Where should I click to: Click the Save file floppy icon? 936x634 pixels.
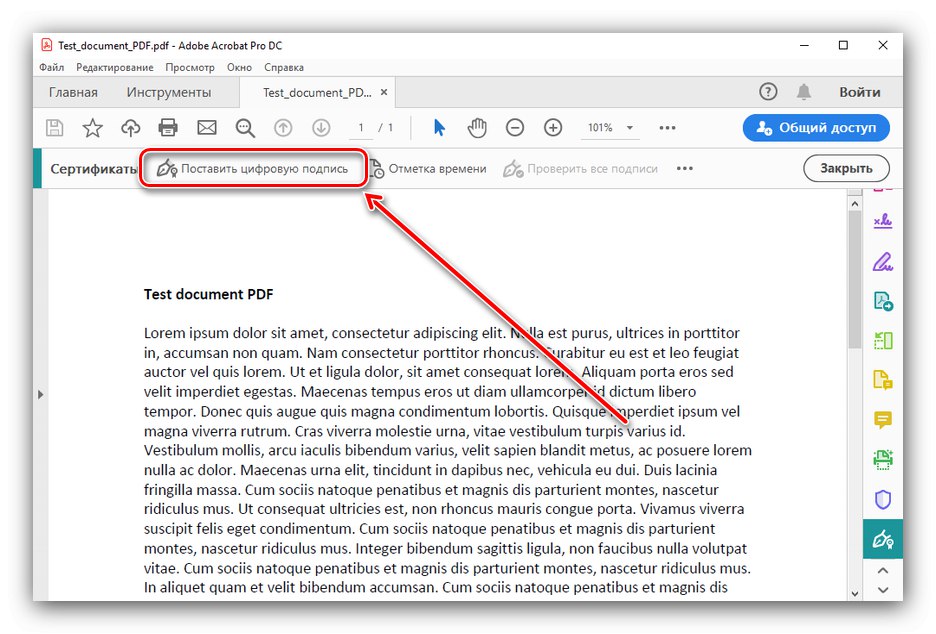point(54,128)
